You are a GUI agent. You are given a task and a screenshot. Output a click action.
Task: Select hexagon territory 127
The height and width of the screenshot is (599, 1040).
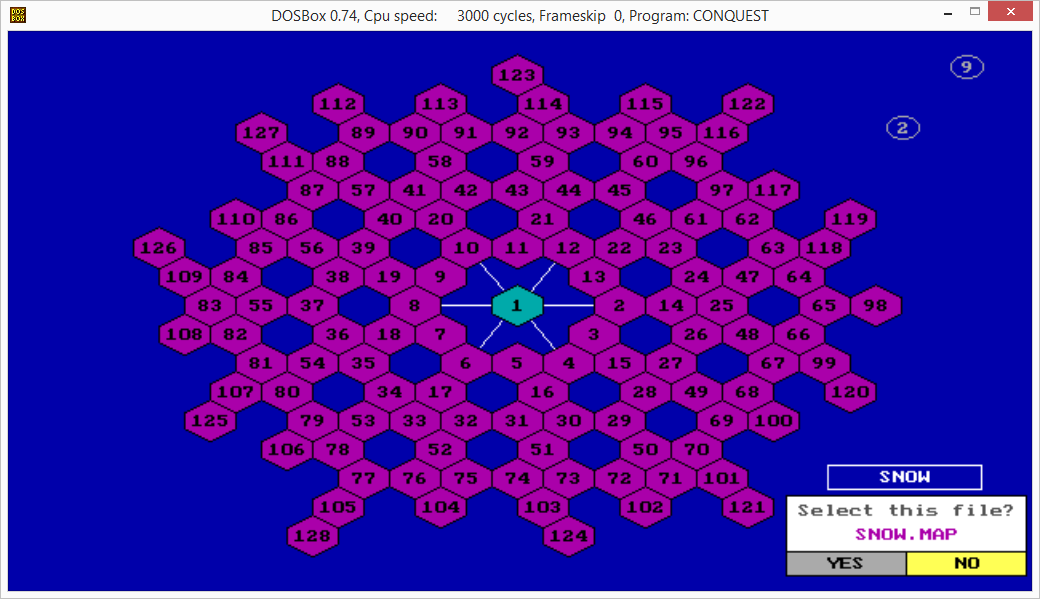(261, 133)
